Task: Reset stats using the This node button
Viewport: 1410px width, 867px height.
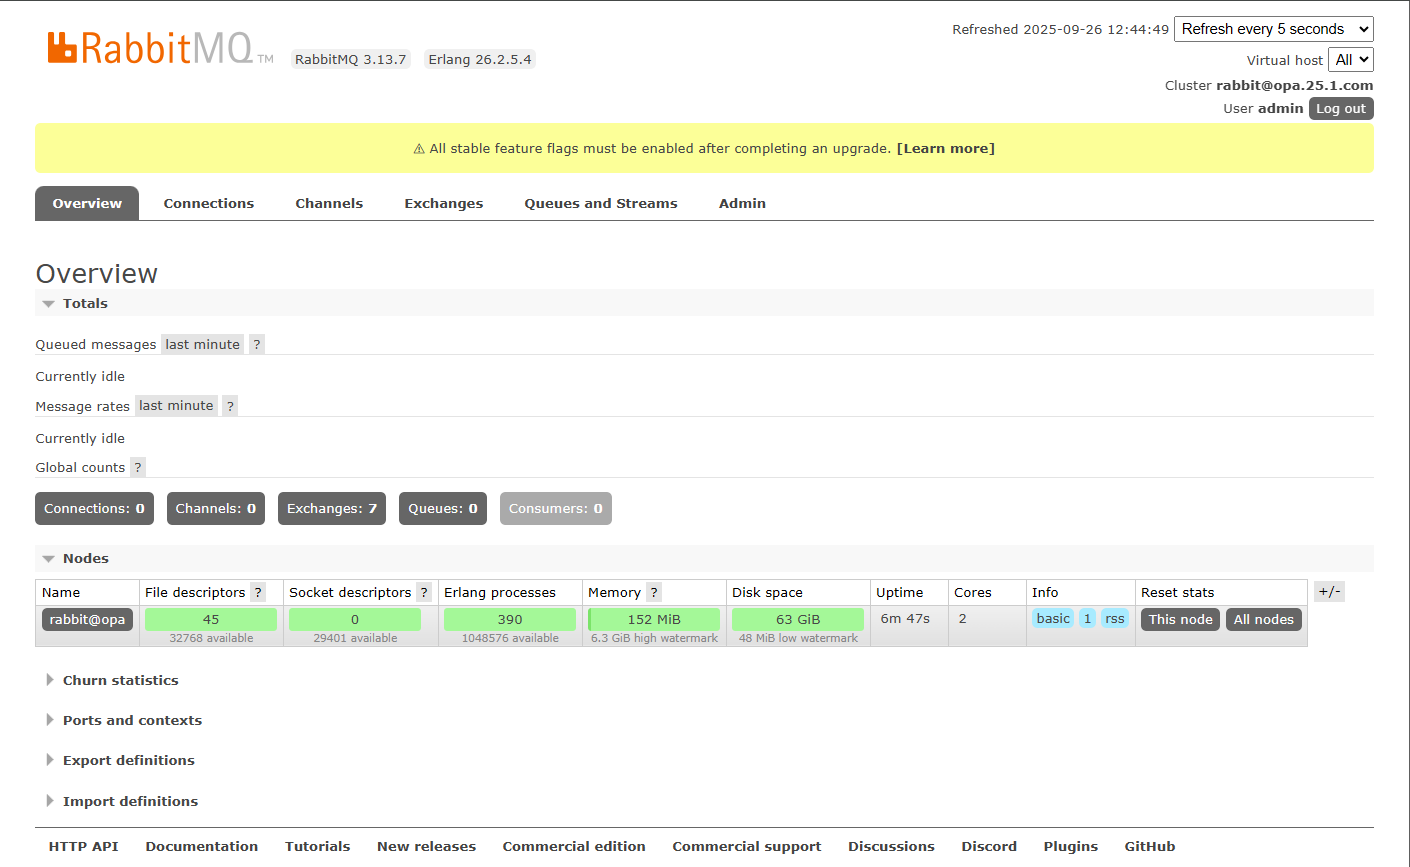Action: (x=1180, y=619)
